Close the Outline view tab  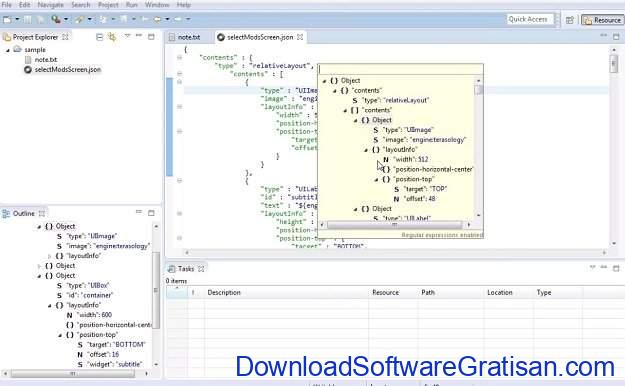[x=42, y=213]
